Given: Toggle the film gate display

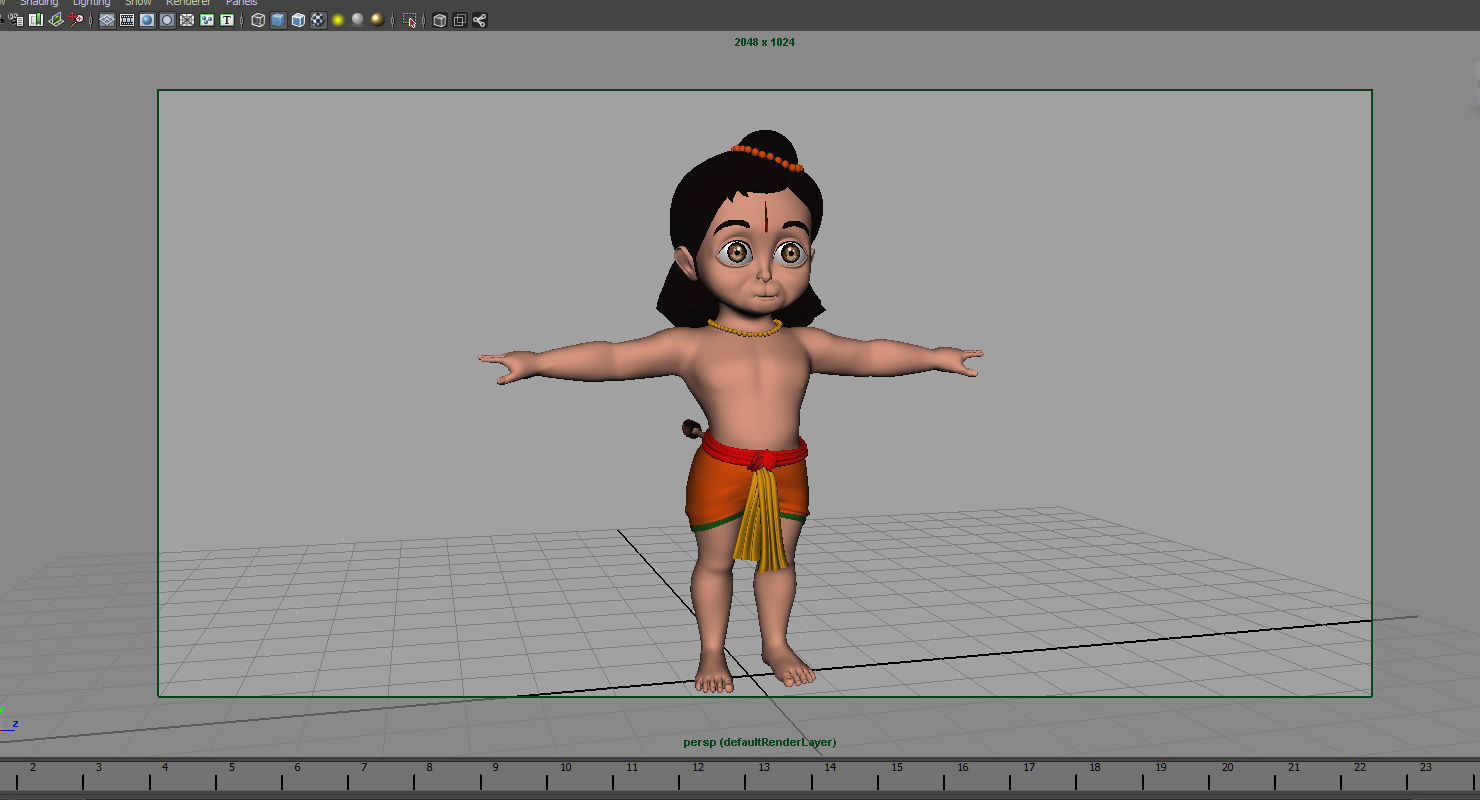Looking at the screenshot, I should click(x=127, y=20).
